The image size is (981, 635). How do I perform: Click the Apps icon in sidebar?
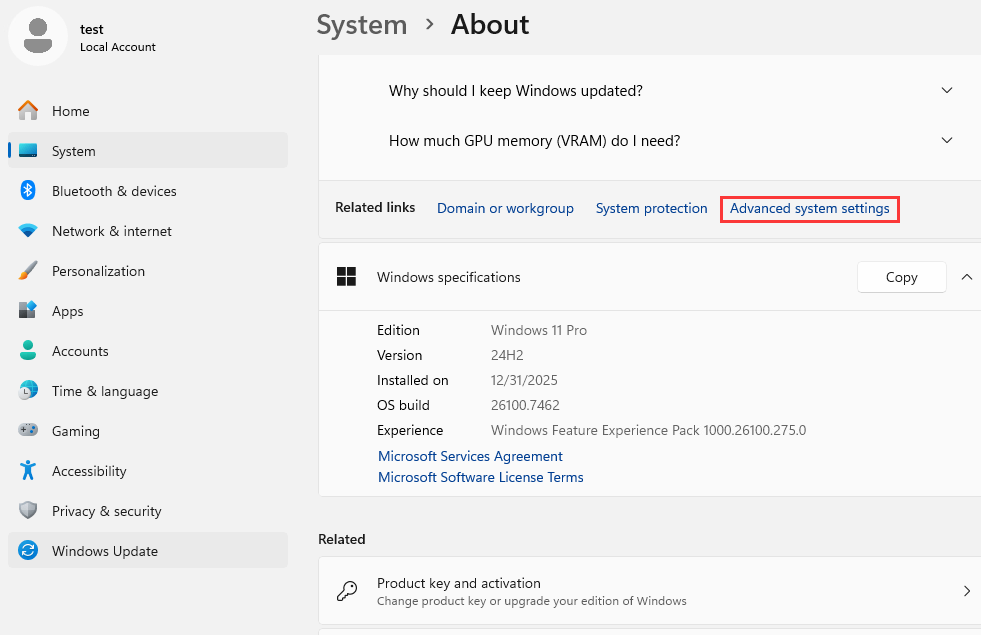click(28, 311)
